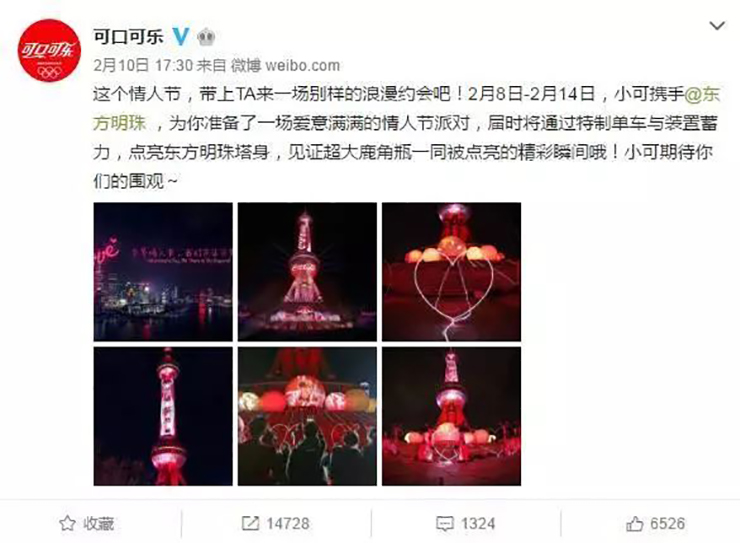740x543 pixels.
Task: View the crowd watching spheres thumbnail
Action: click(x=307, y=416)
